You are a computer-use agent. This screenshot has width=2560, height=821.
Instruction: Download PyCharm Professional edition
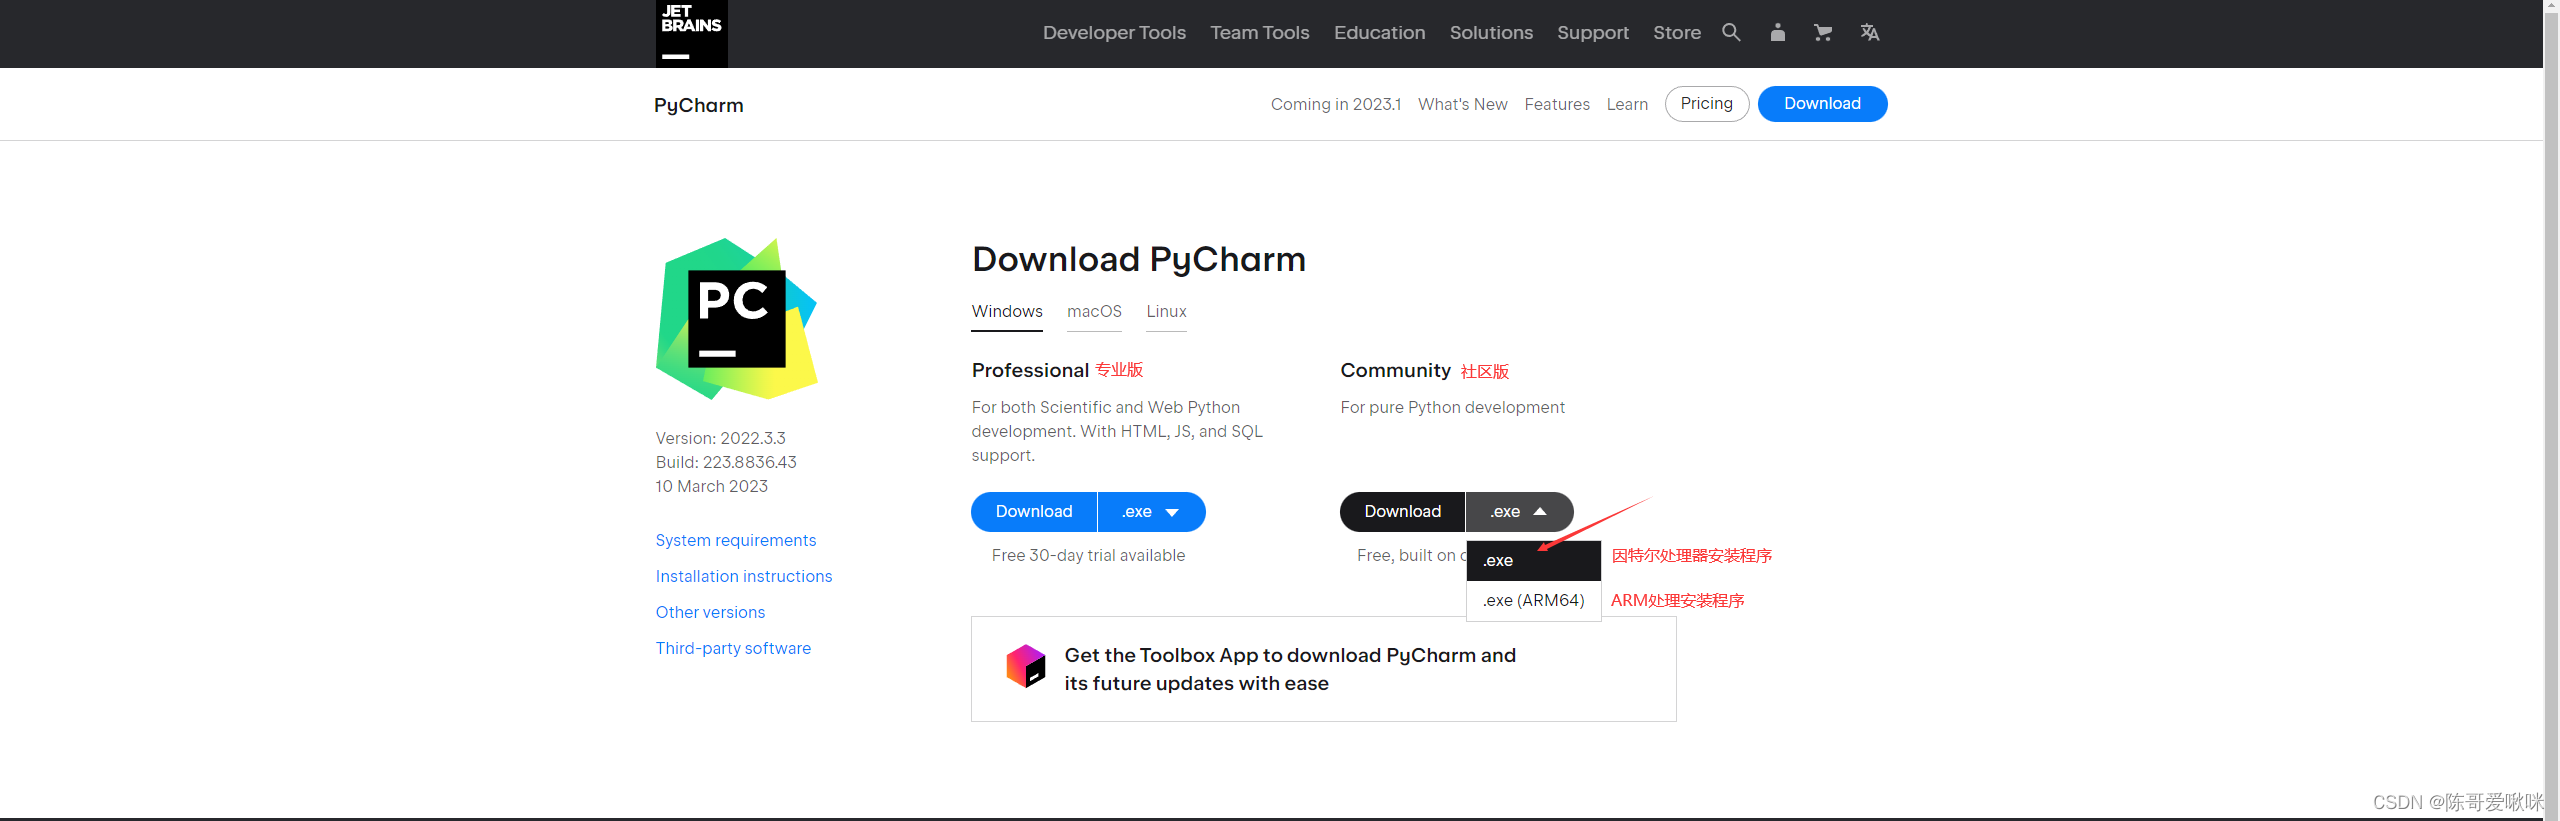(1034, 512)
